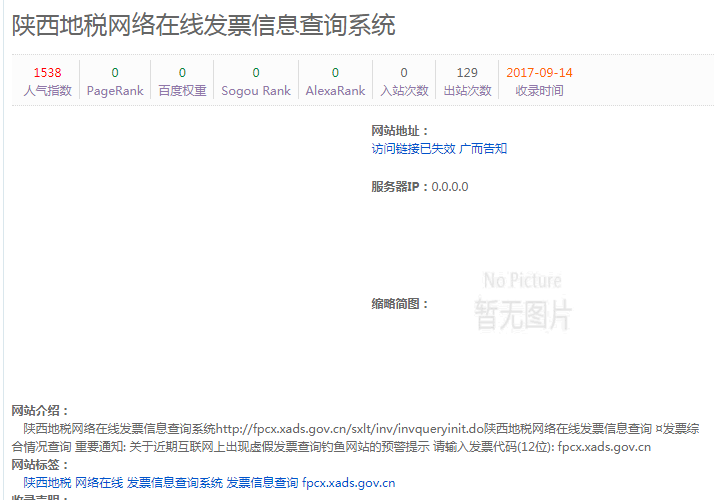
Task: Click the 出站次数 label
Action: click(x=467, y=91)
